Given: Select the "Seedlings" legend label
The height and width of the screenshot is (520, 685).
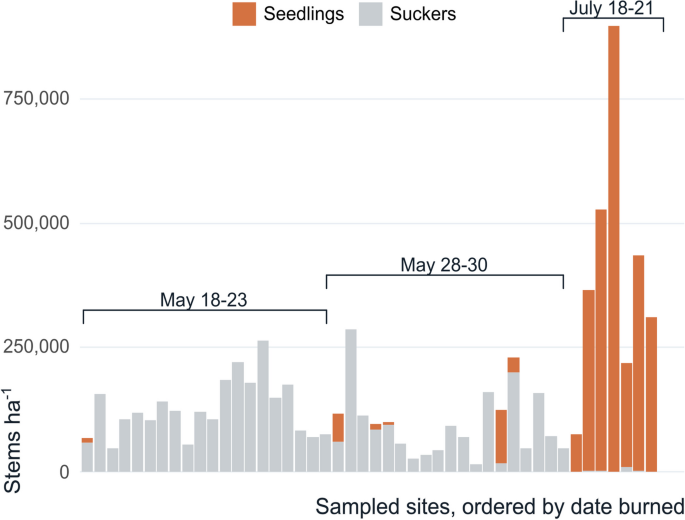Looking at the screenshot, I should coord(304,13).
